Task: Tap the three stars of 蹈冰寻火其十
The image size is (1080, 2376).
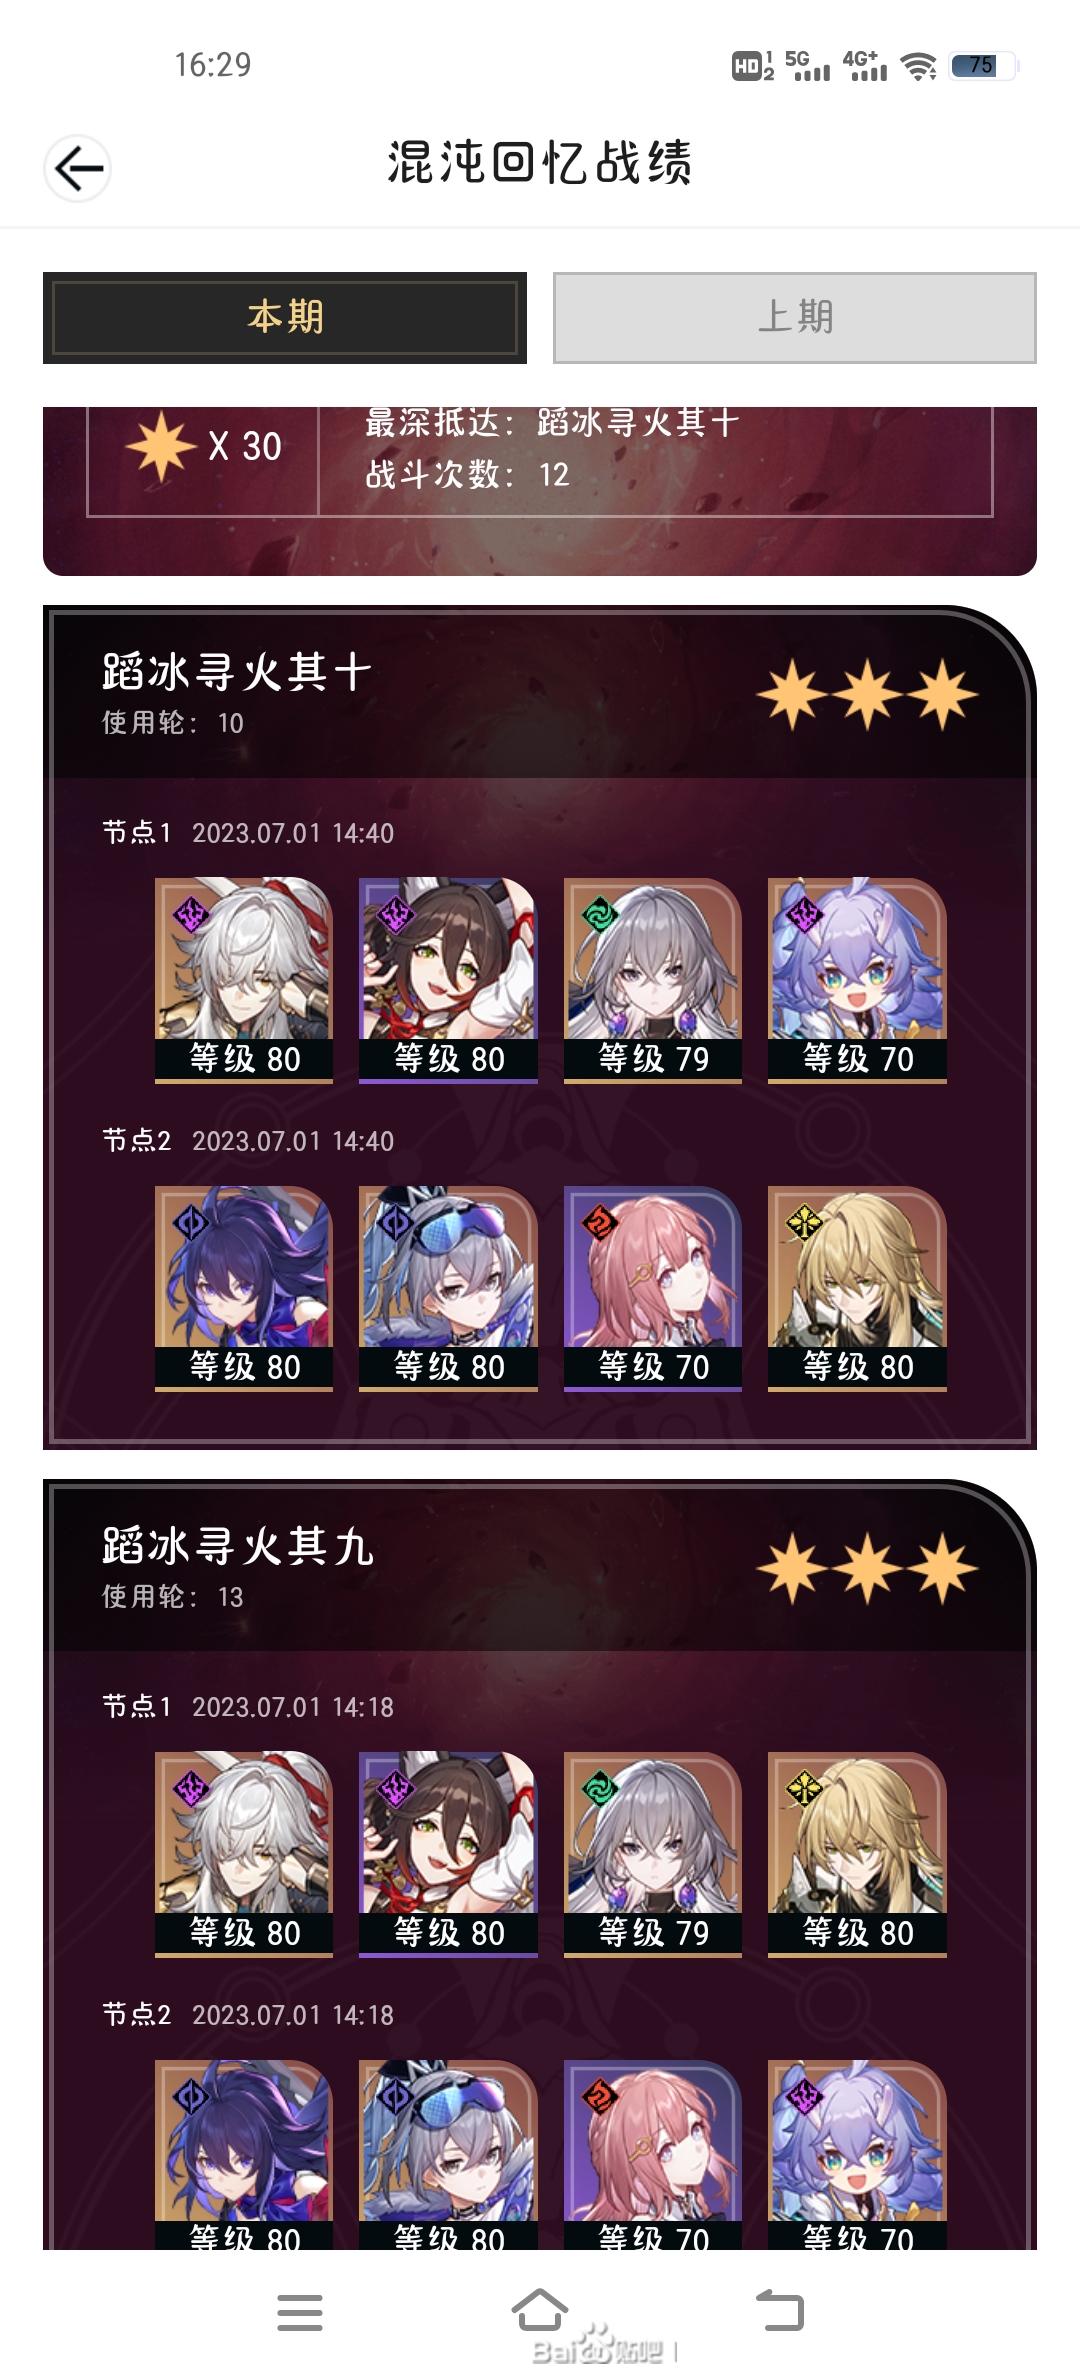Action: tap(867, 694)
